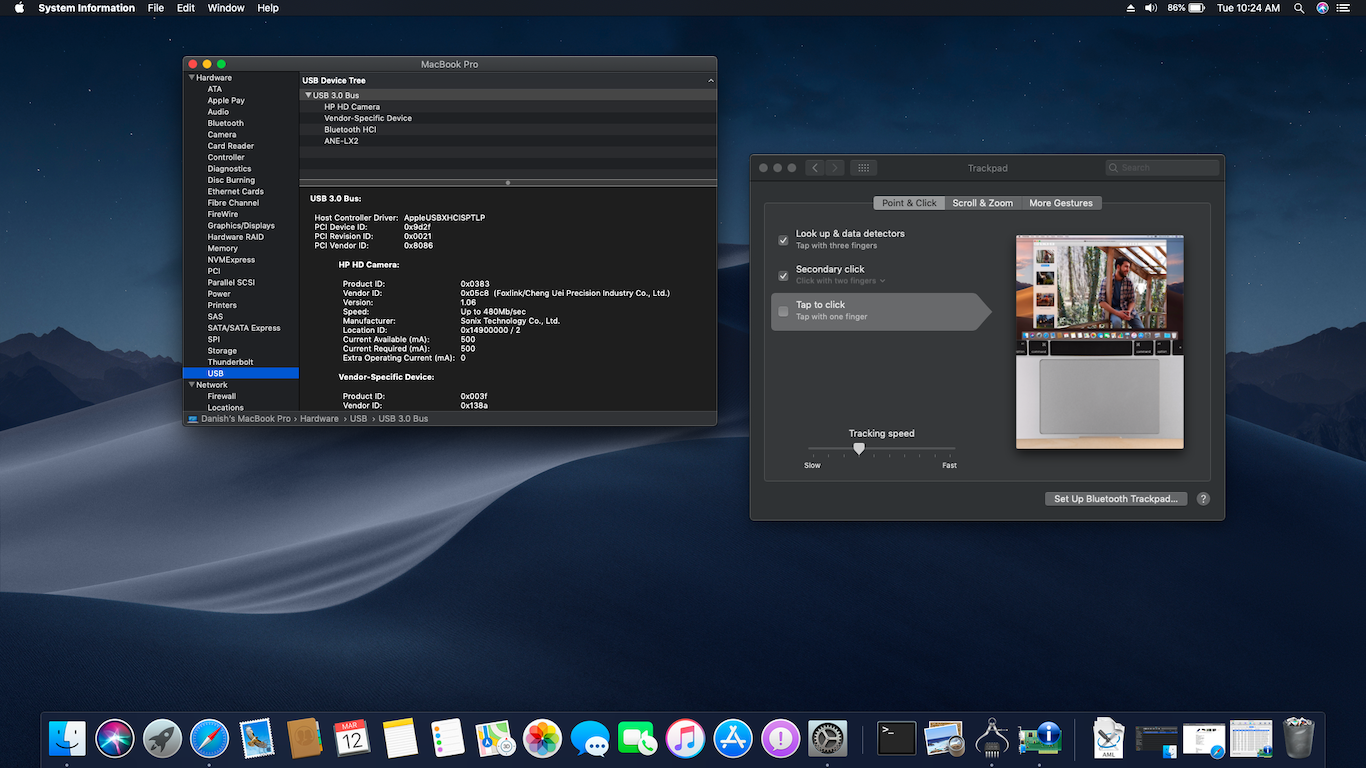Open the App Store dock icon
The width and height of the screenshot is (1366, 768).
pyautogui.click(x=733, y=739)
